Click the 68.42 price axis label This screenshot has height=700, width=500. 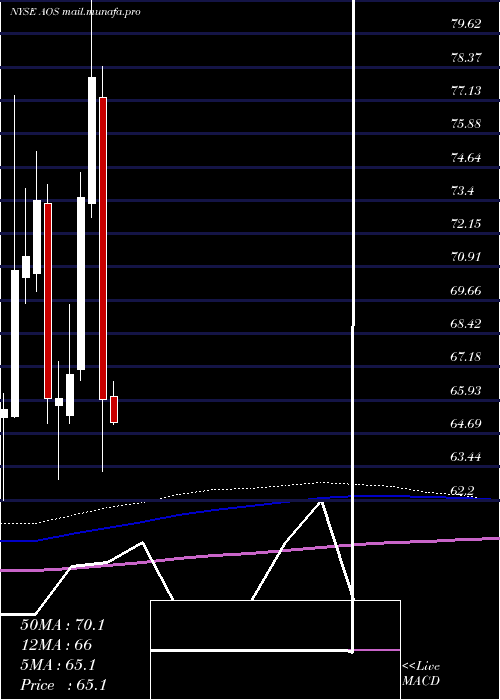pos(466,324)
